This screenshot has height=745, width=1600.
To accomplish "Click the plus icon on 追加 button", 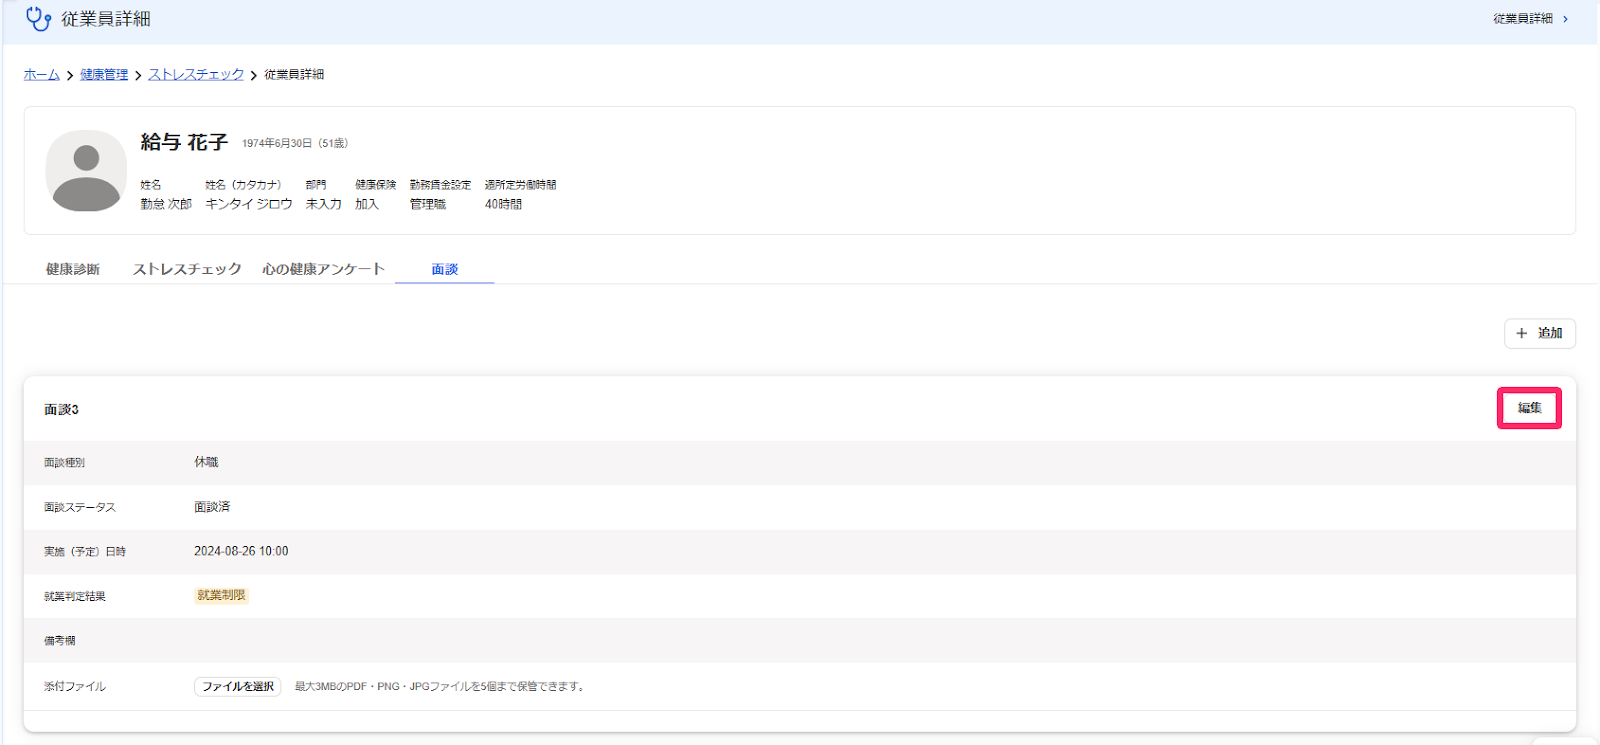I will 1522,333.
